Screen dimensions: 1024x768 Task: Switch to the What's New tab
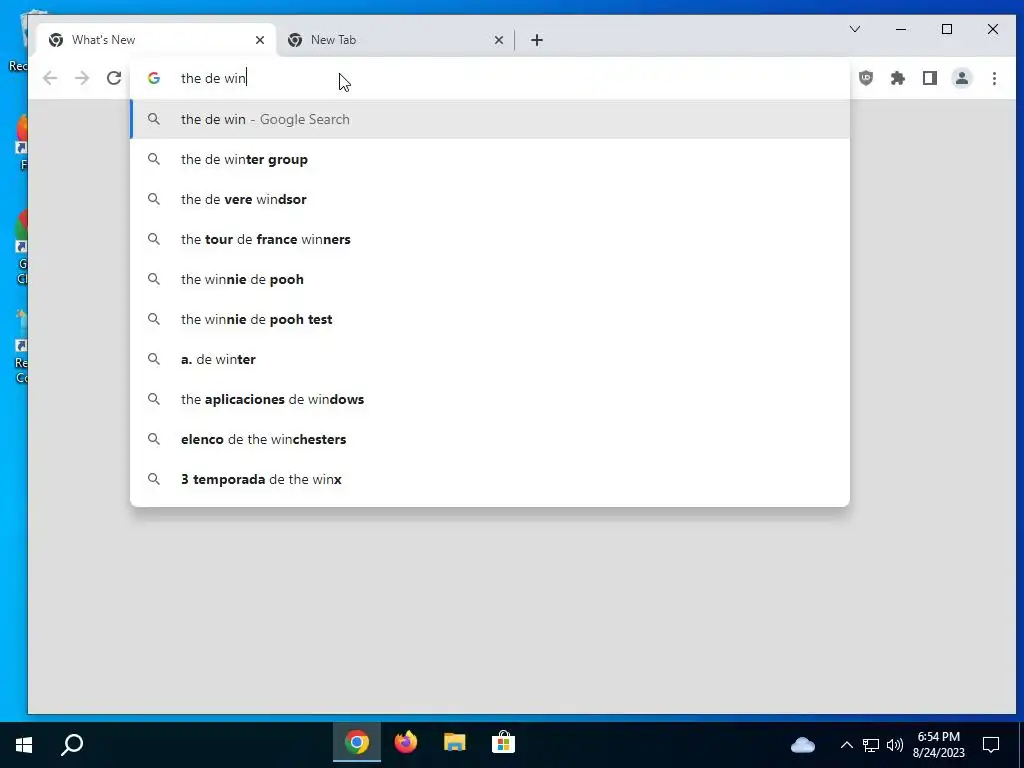click(157, 40)
